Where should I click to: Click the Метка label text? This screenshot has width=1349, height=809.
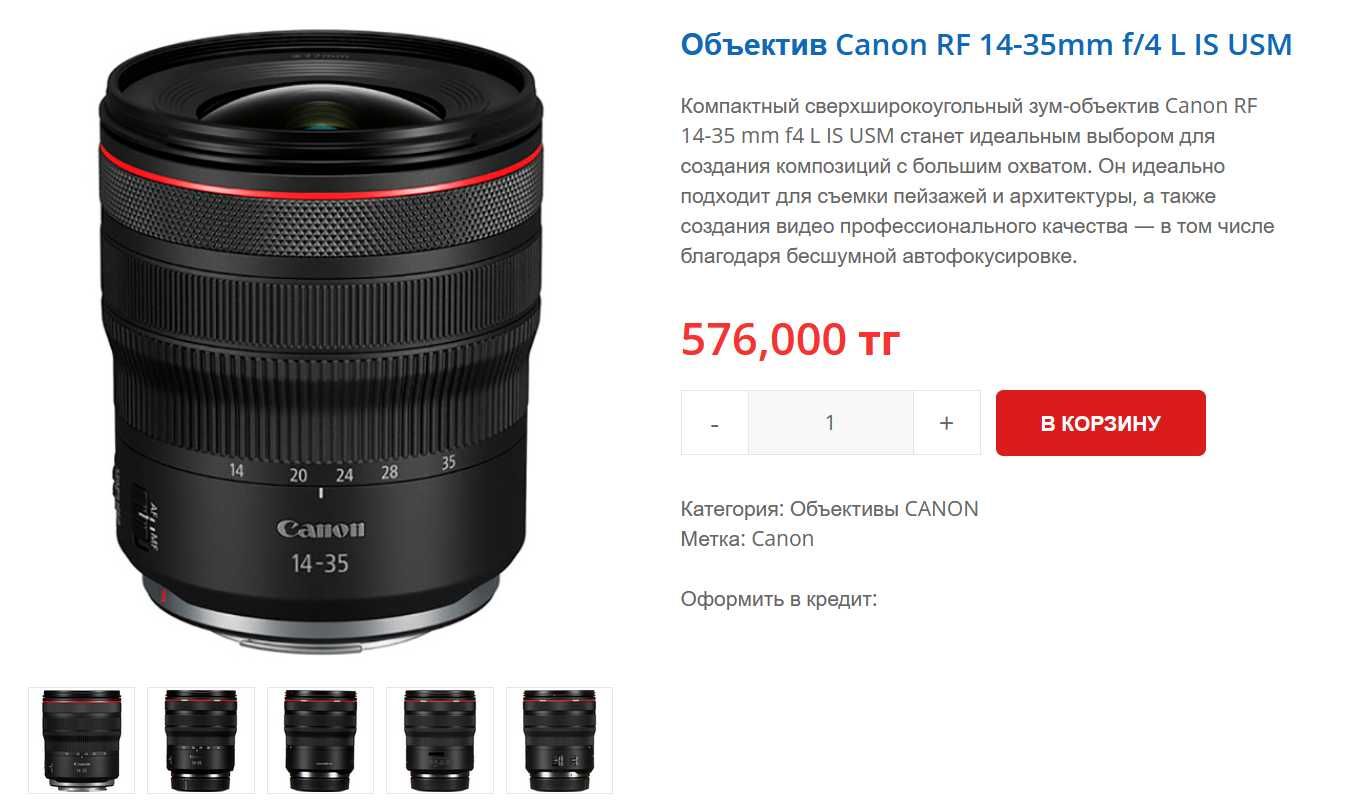point(714,539)
